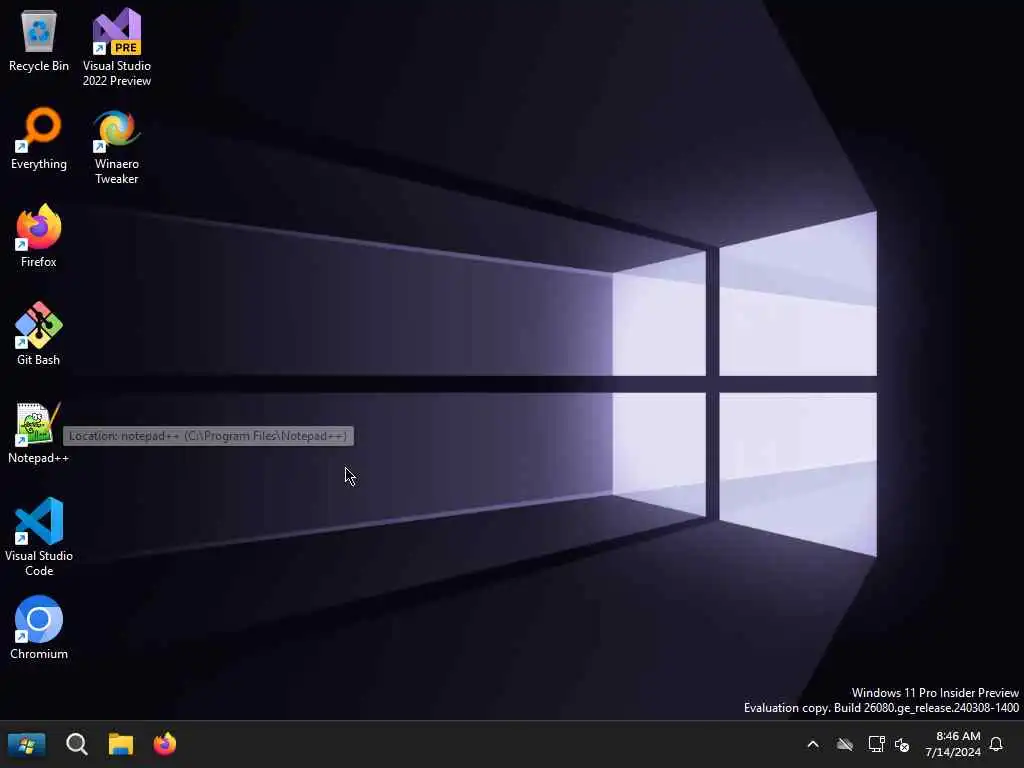Screen dimensions: 1024x768
Task: Open the Start menu button
Action: (26, 744)
